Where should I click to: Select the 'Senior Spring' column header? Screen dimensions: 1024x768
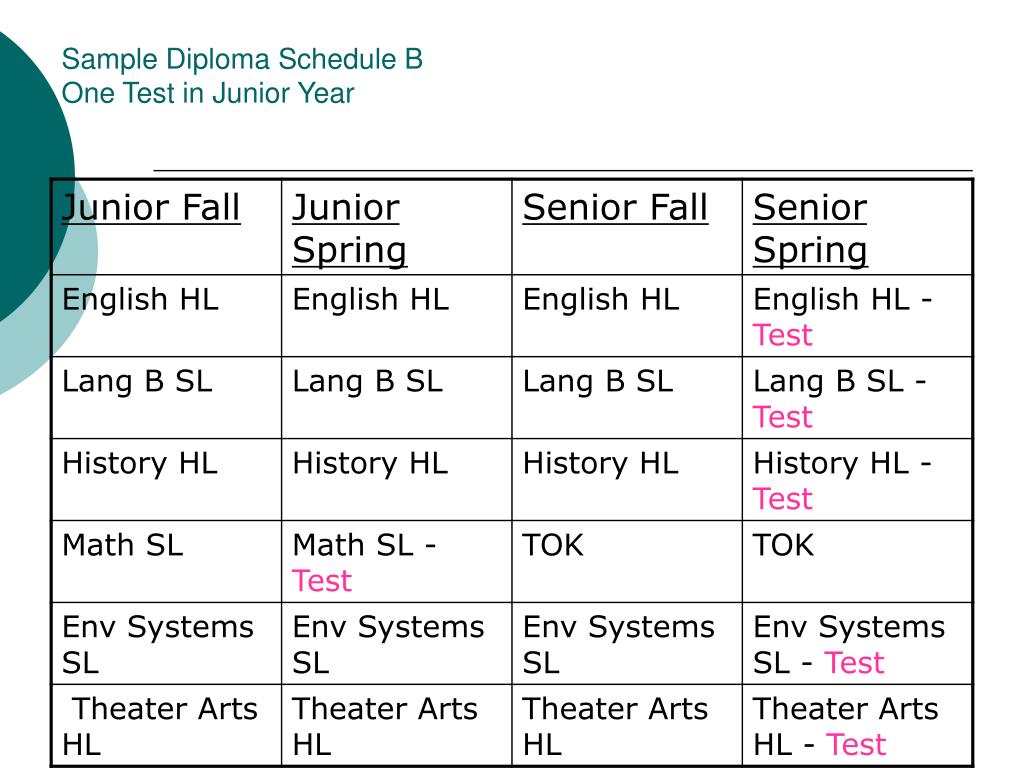coord(810,229)
